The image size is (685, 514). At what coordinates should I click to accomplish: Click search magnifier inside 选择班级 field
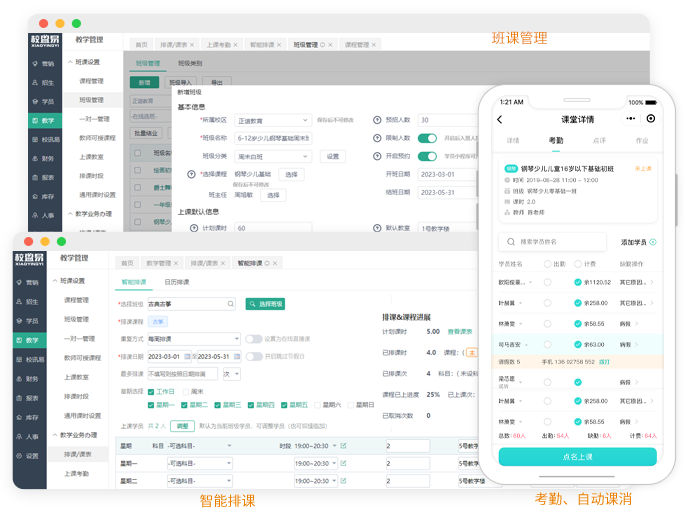(x=230, y=304)
